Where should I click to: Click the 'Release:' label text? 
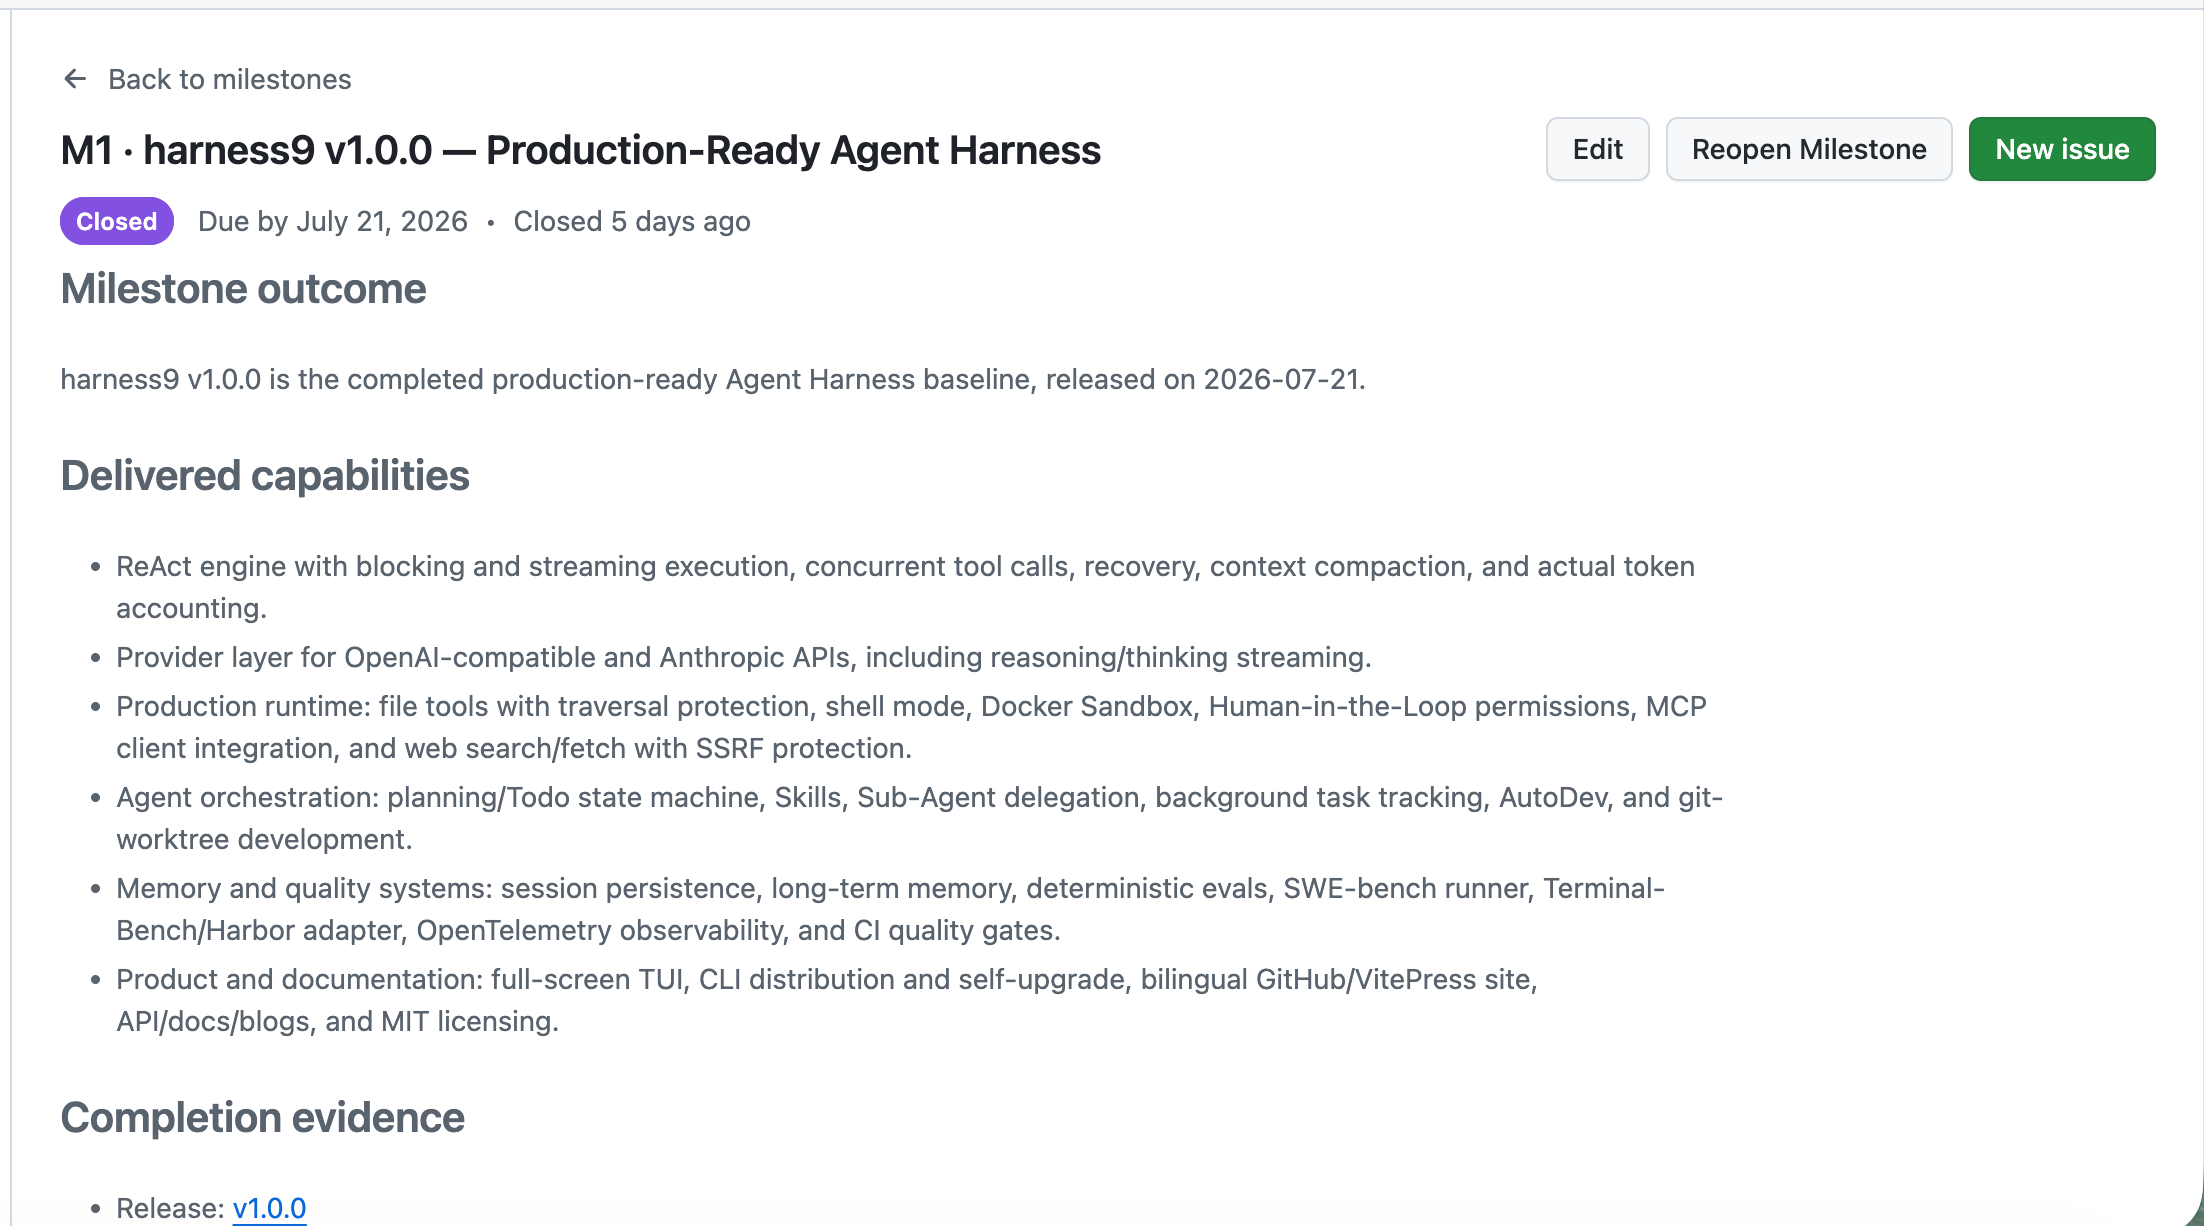170,1208
